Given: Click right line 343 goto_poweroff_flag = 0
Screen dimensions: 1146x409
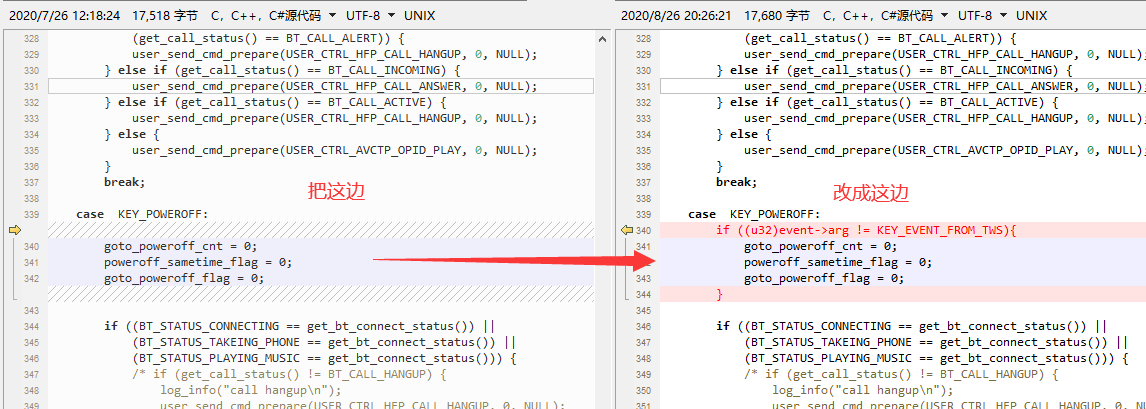Looking at the screenshot, I should point(824,278).
